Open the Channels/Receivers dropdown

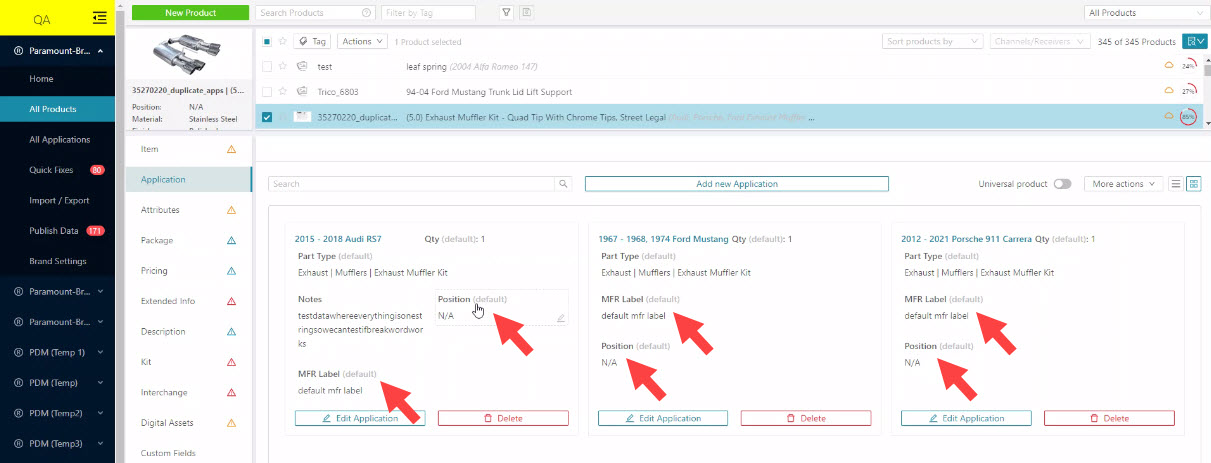(1040, 41)
